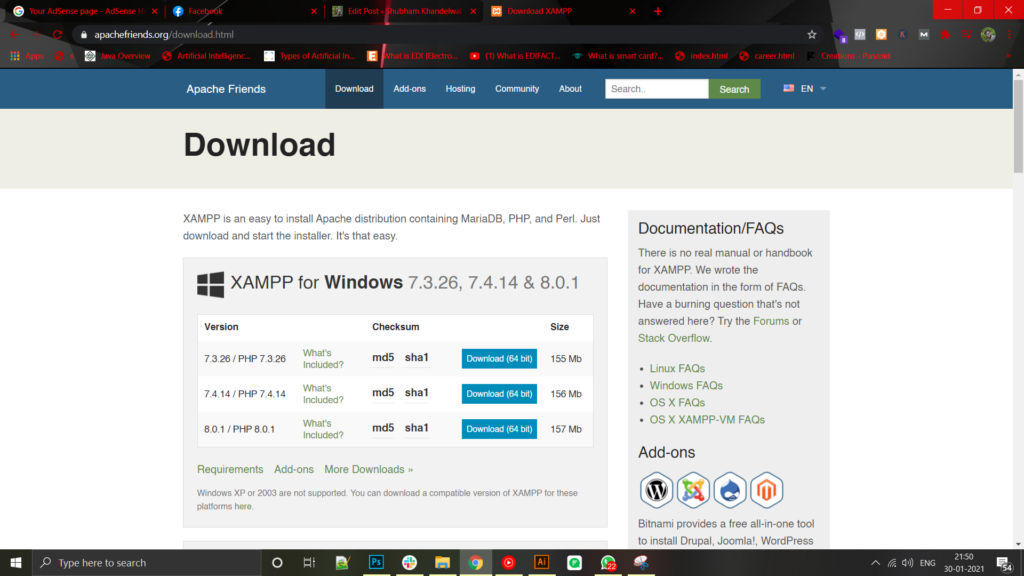The image size is (1024, 576).
Task: Click the green Search button
Action: pos(734,89)
